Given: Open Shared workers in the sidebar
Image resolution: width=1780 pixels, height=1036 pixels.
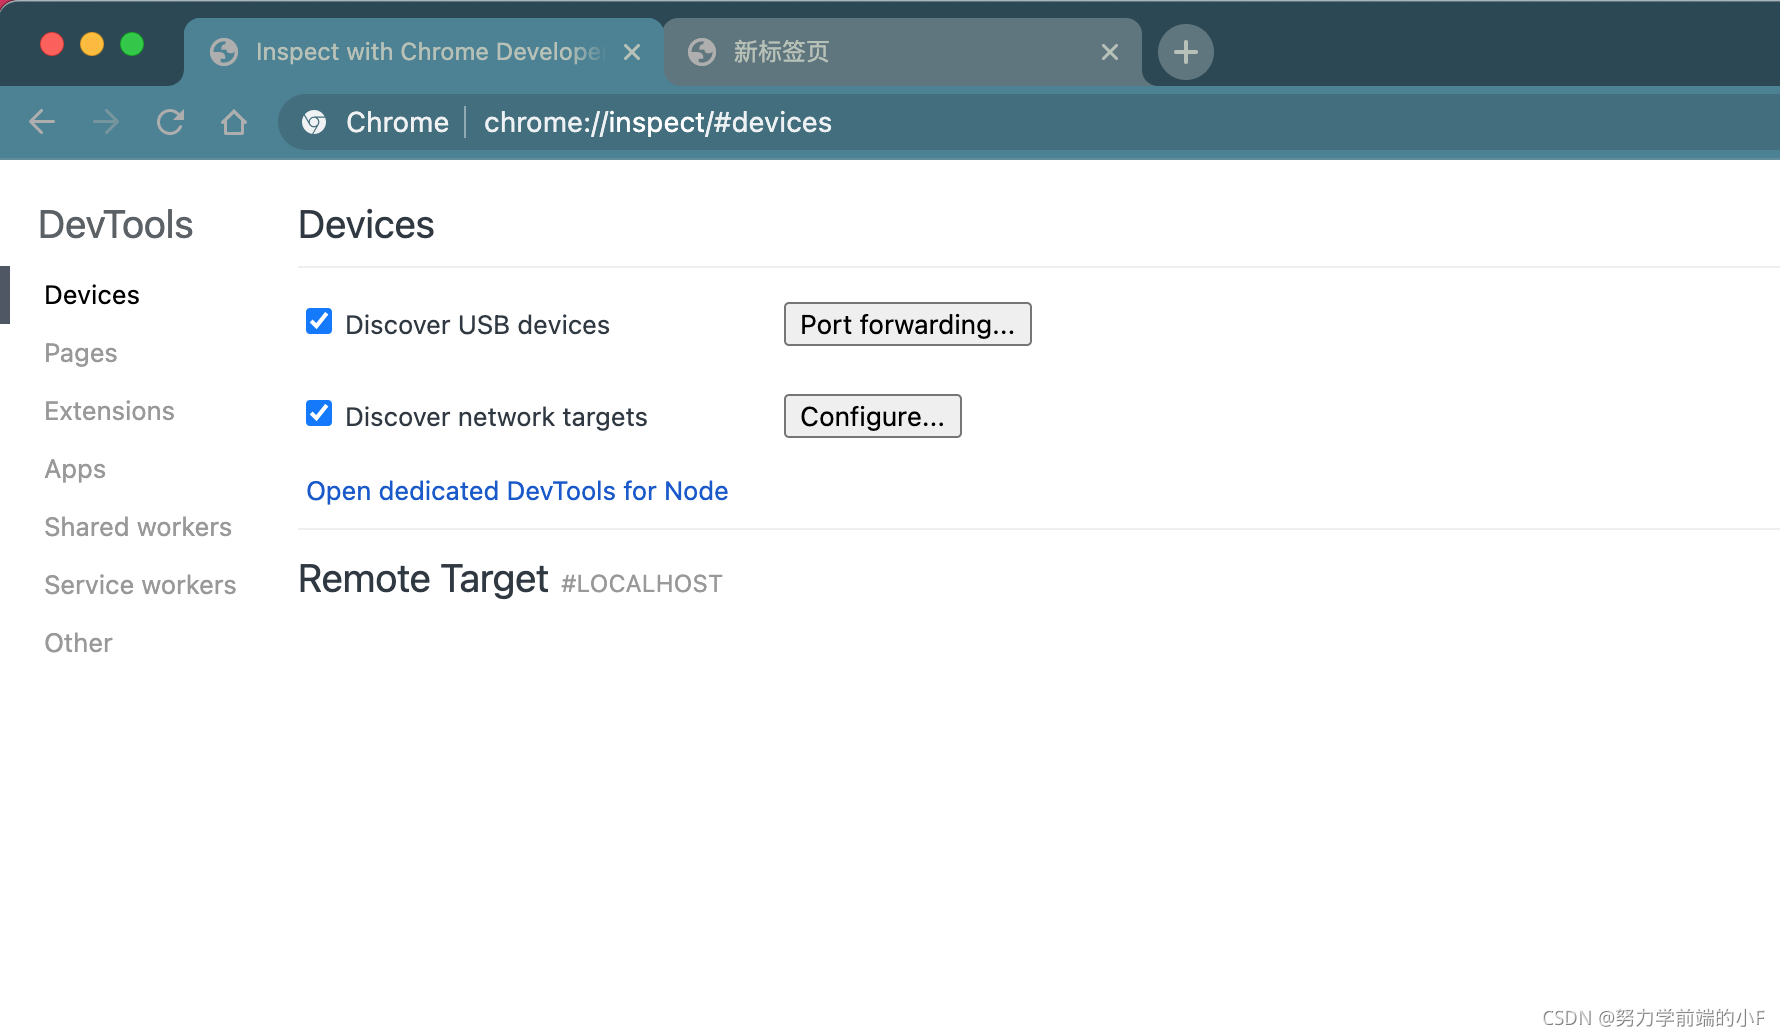Looking at the screenshot, I should tap(138, 527).
